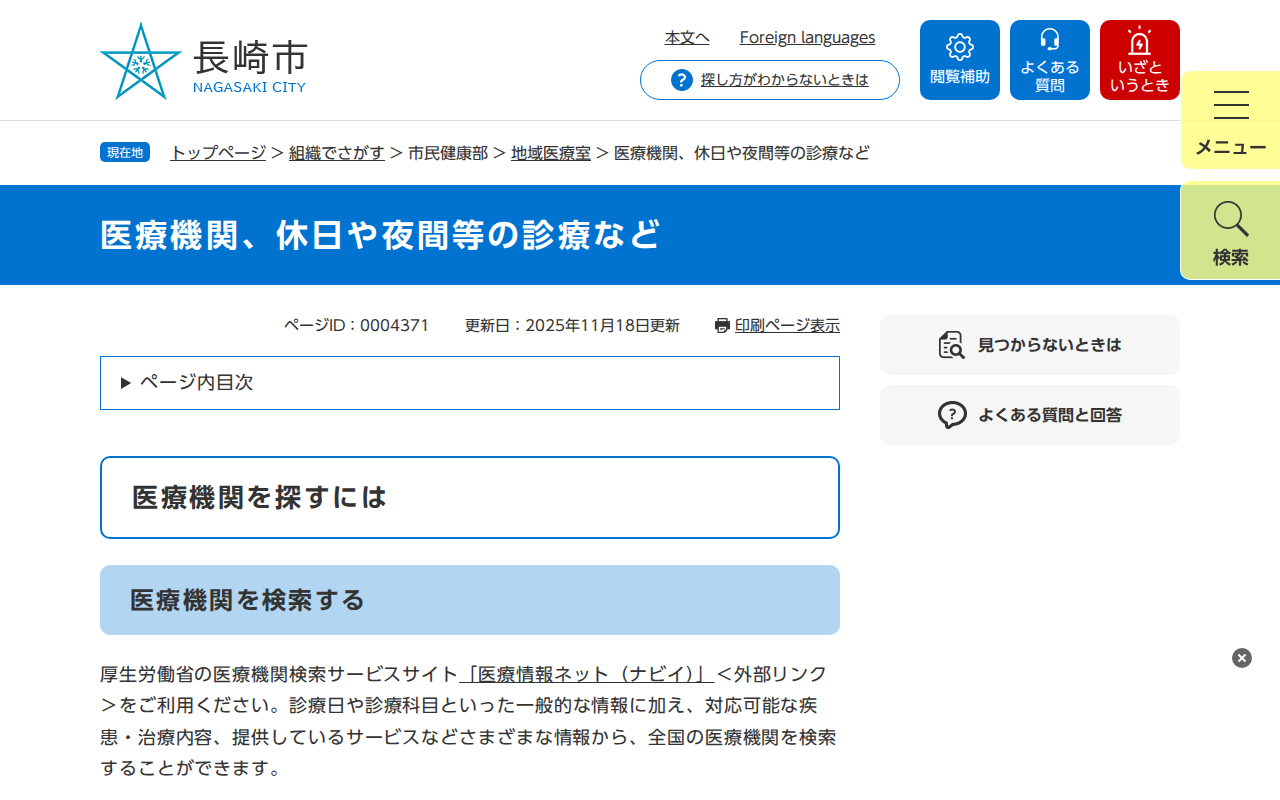
Task: Open the 見つからないときは side button
Action: tap(1030, 345)
